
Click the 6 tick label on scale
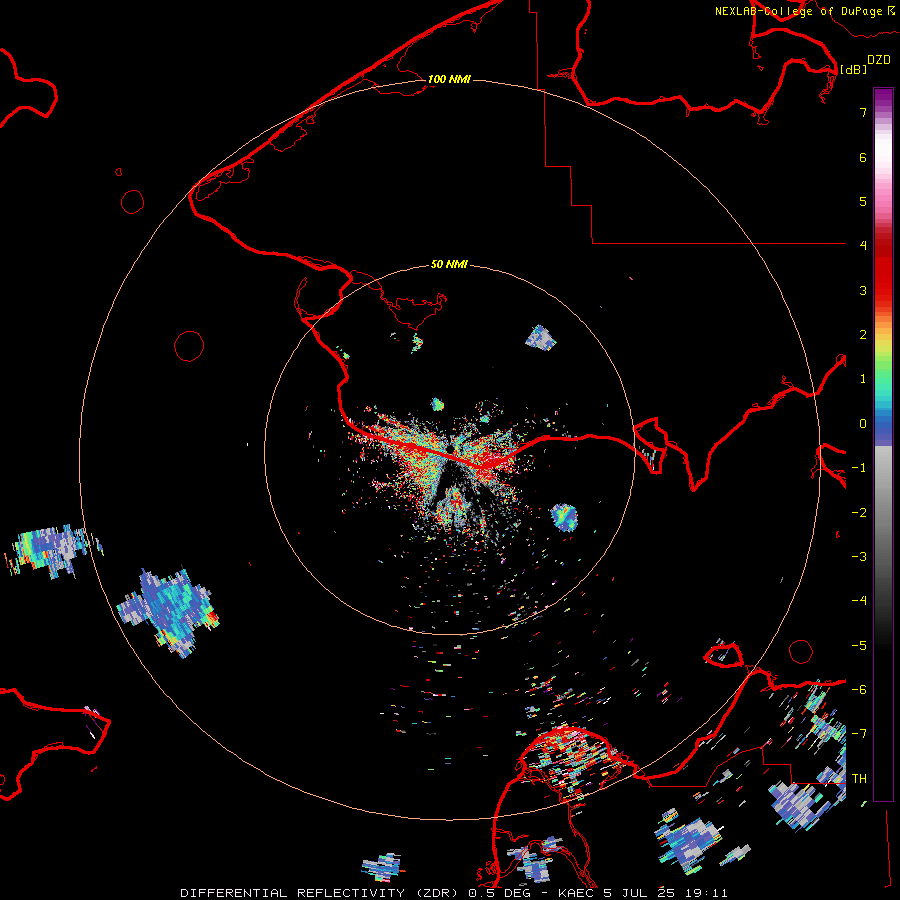point(863,157)
